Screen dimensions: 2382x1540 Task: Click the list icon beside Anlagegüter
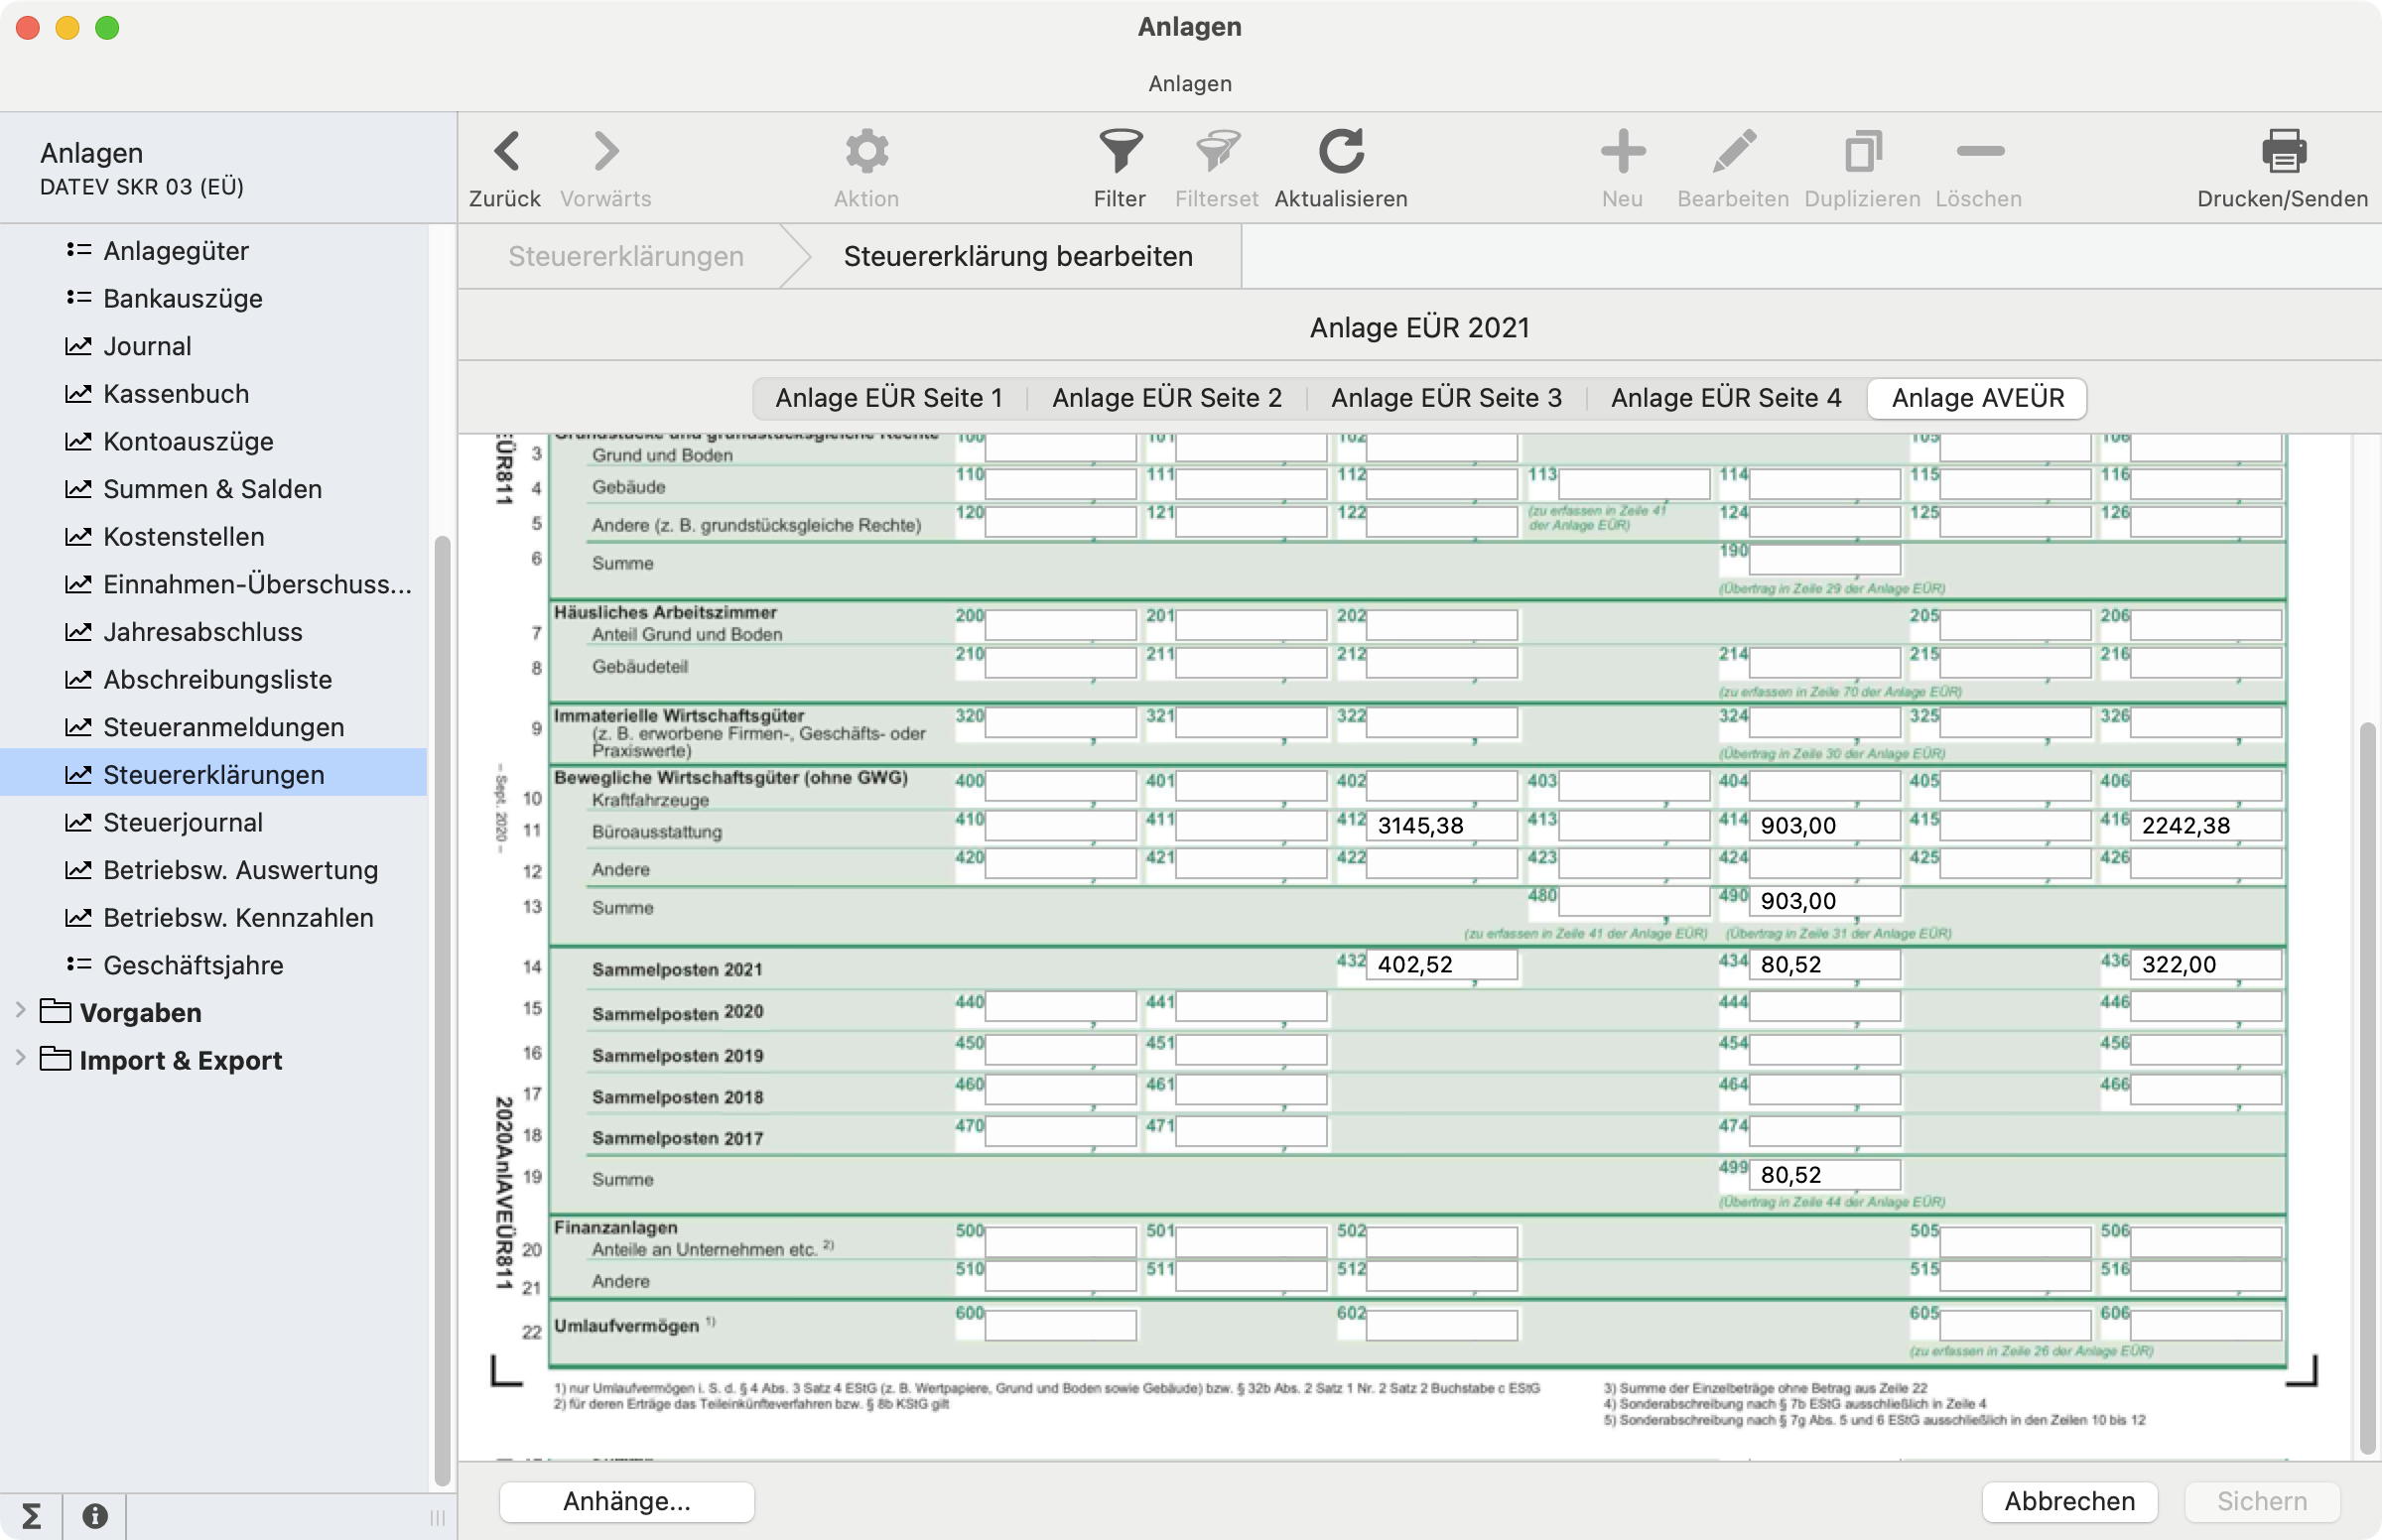point(78,250)
